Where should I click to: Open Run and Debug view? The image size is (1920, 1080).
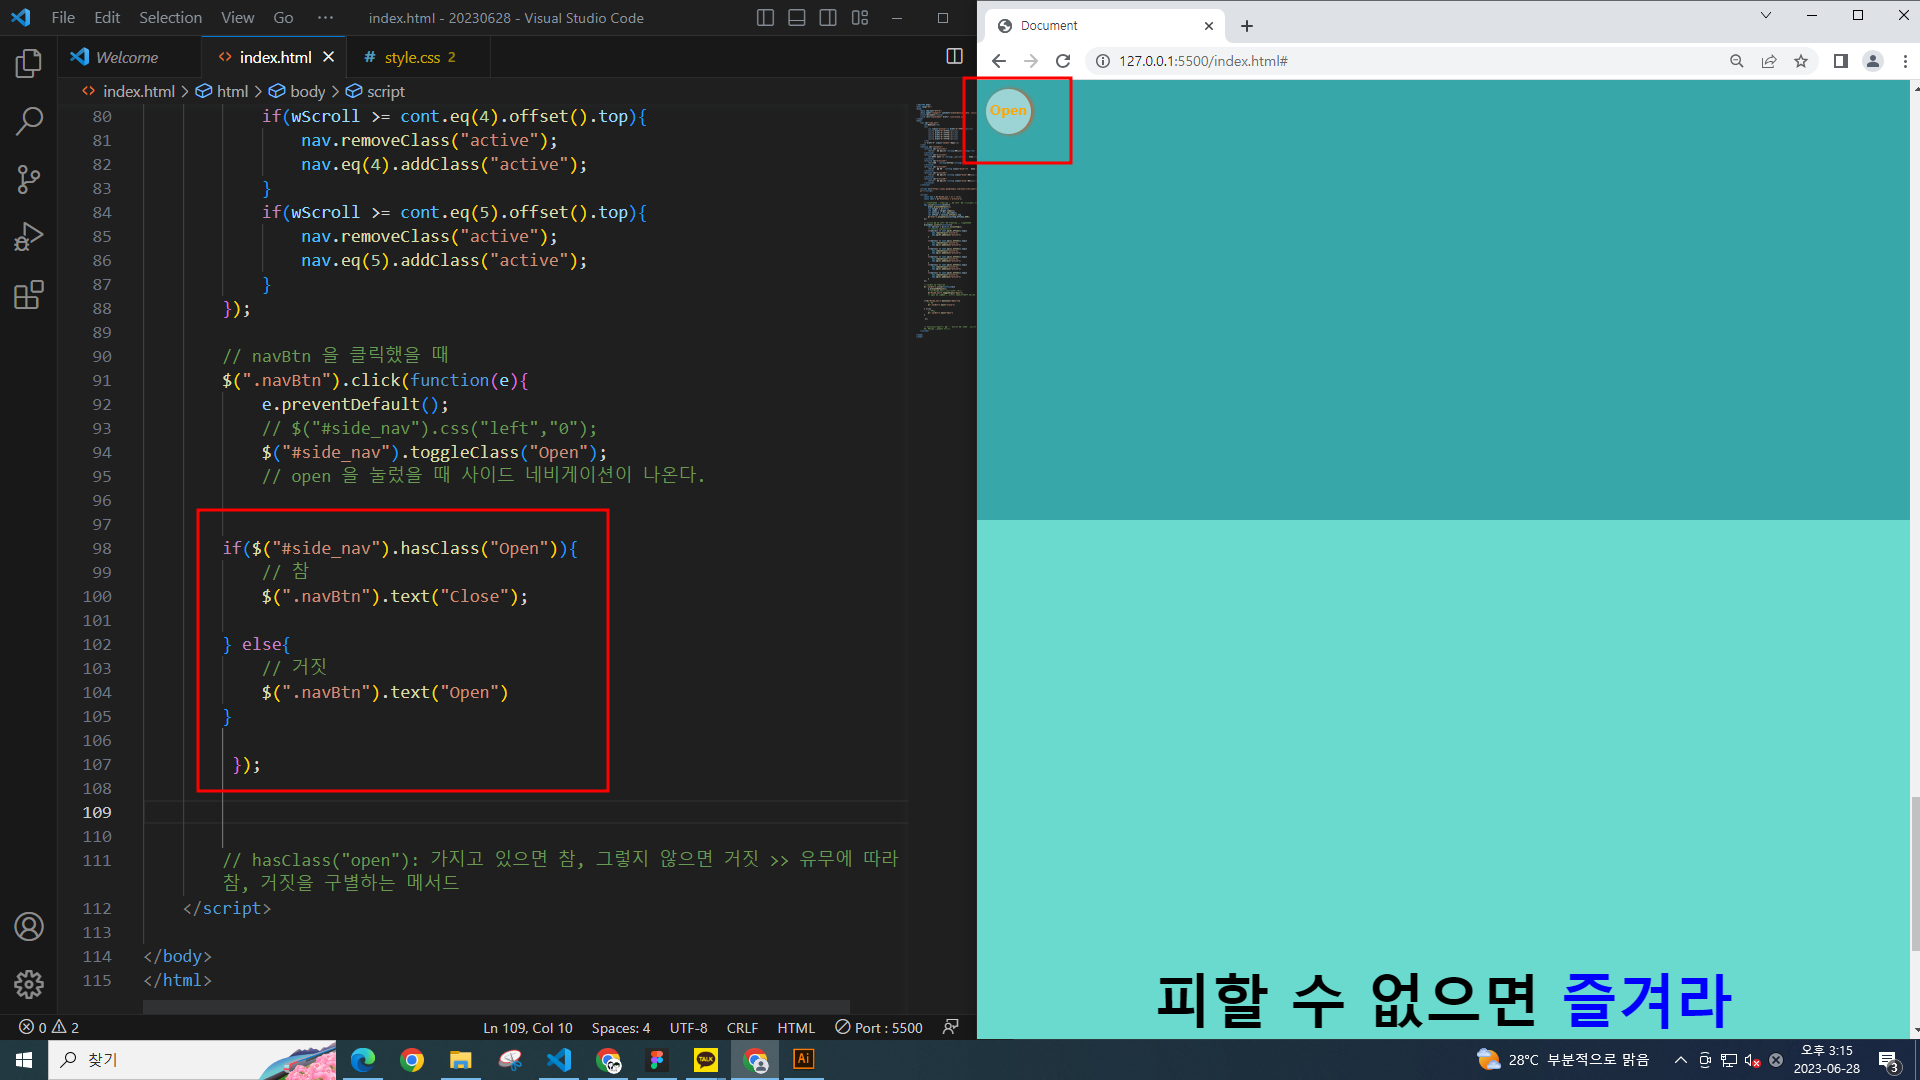click(x=29, y=237)
